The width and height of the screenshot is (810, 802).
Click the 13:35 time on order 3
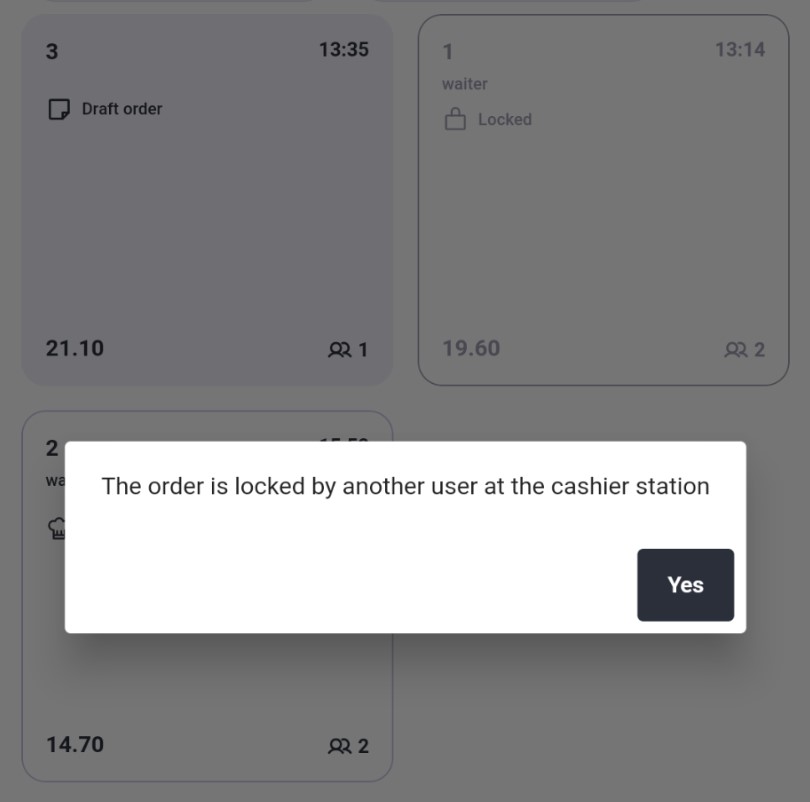(344, 50)
